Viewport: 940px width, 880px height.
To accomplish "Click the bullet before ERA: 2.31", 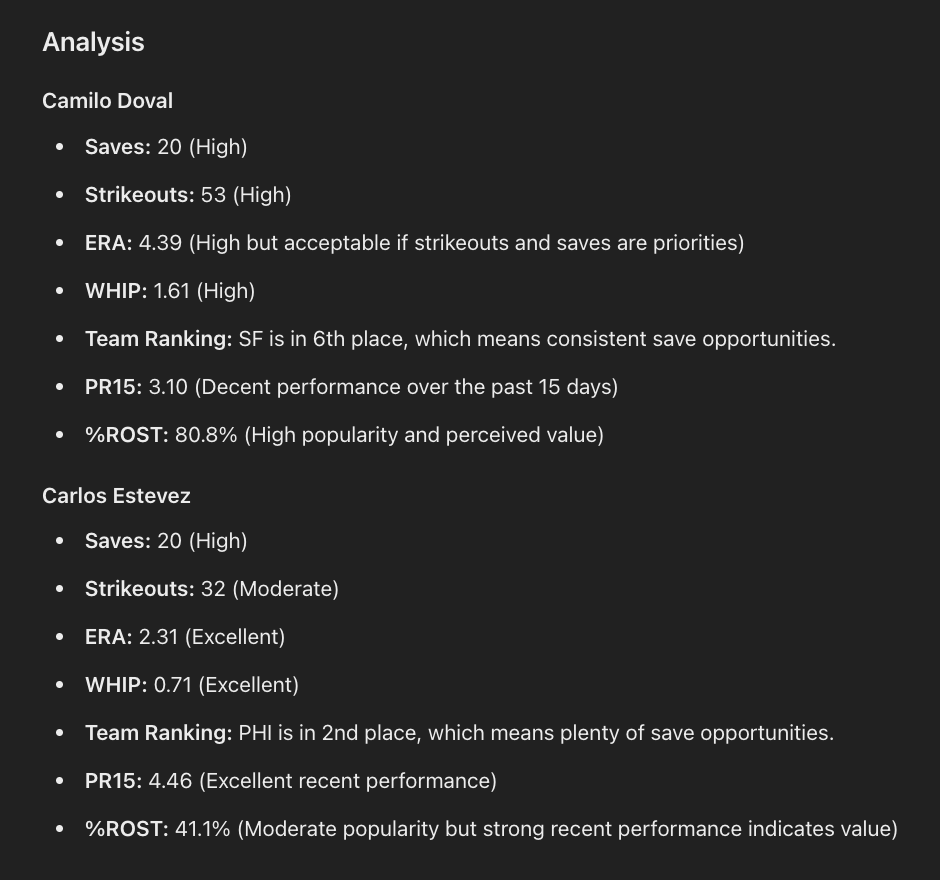I will click(x=60, y=637).
